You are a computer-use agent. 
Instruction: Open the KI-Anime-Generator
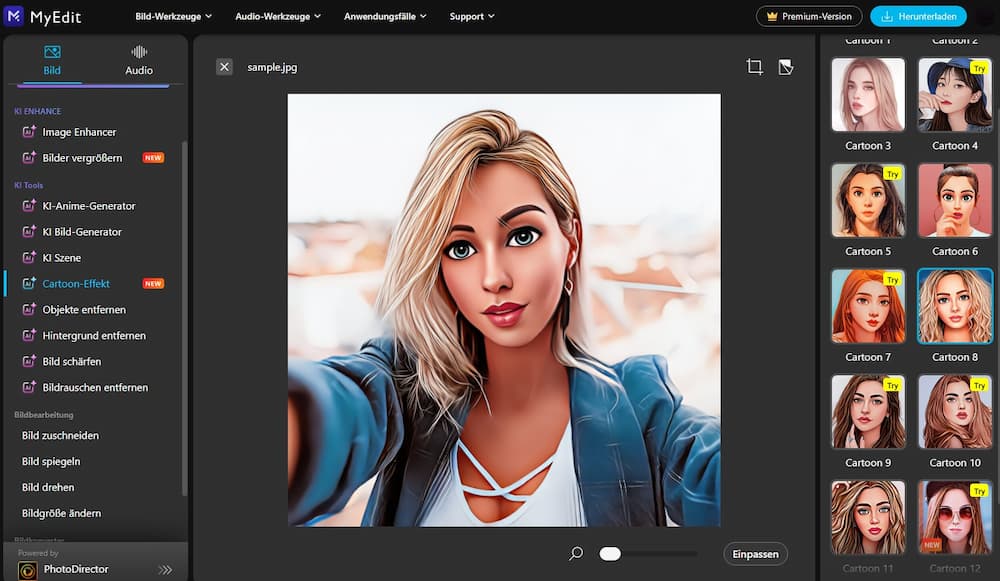tap(89, 206)
